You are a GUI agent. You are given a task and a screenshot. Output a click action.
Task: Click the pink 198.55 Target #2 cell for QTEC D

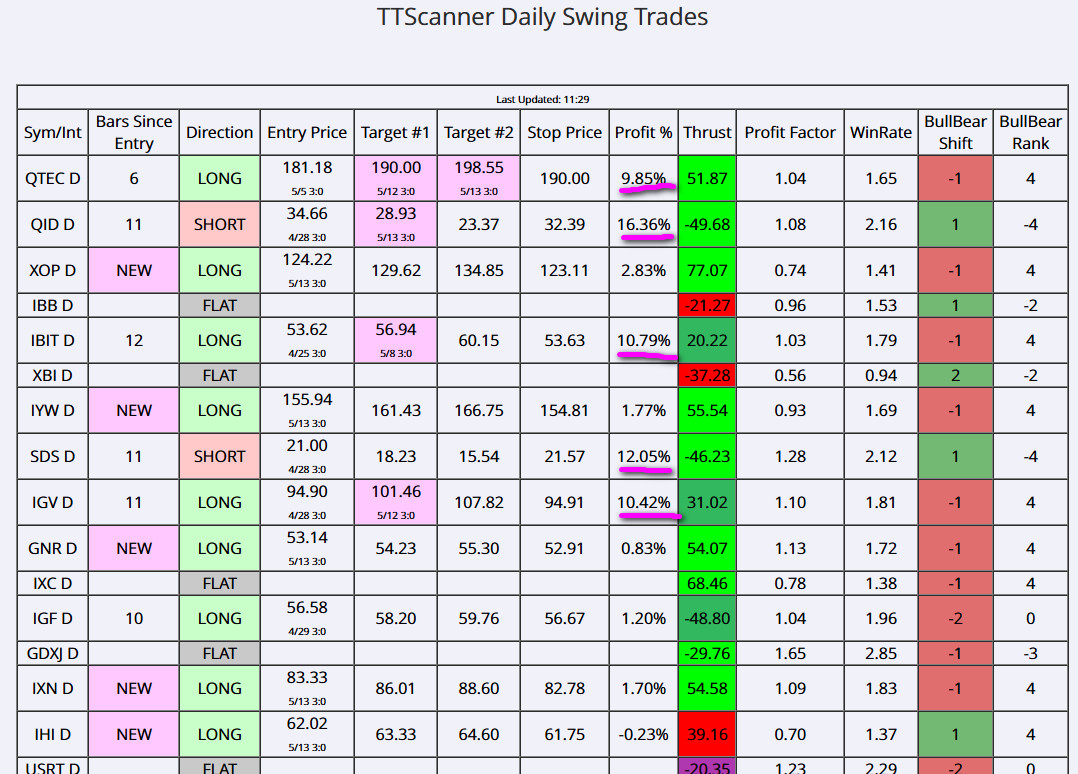click(480, 178)
